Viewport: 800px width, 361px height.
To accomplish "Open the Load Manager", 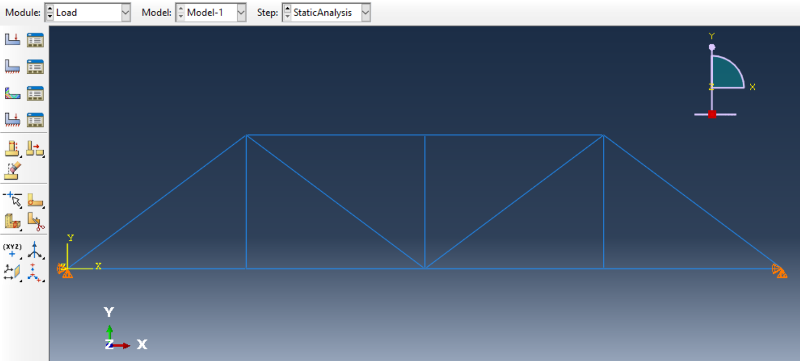I will (x=35, y=40).
